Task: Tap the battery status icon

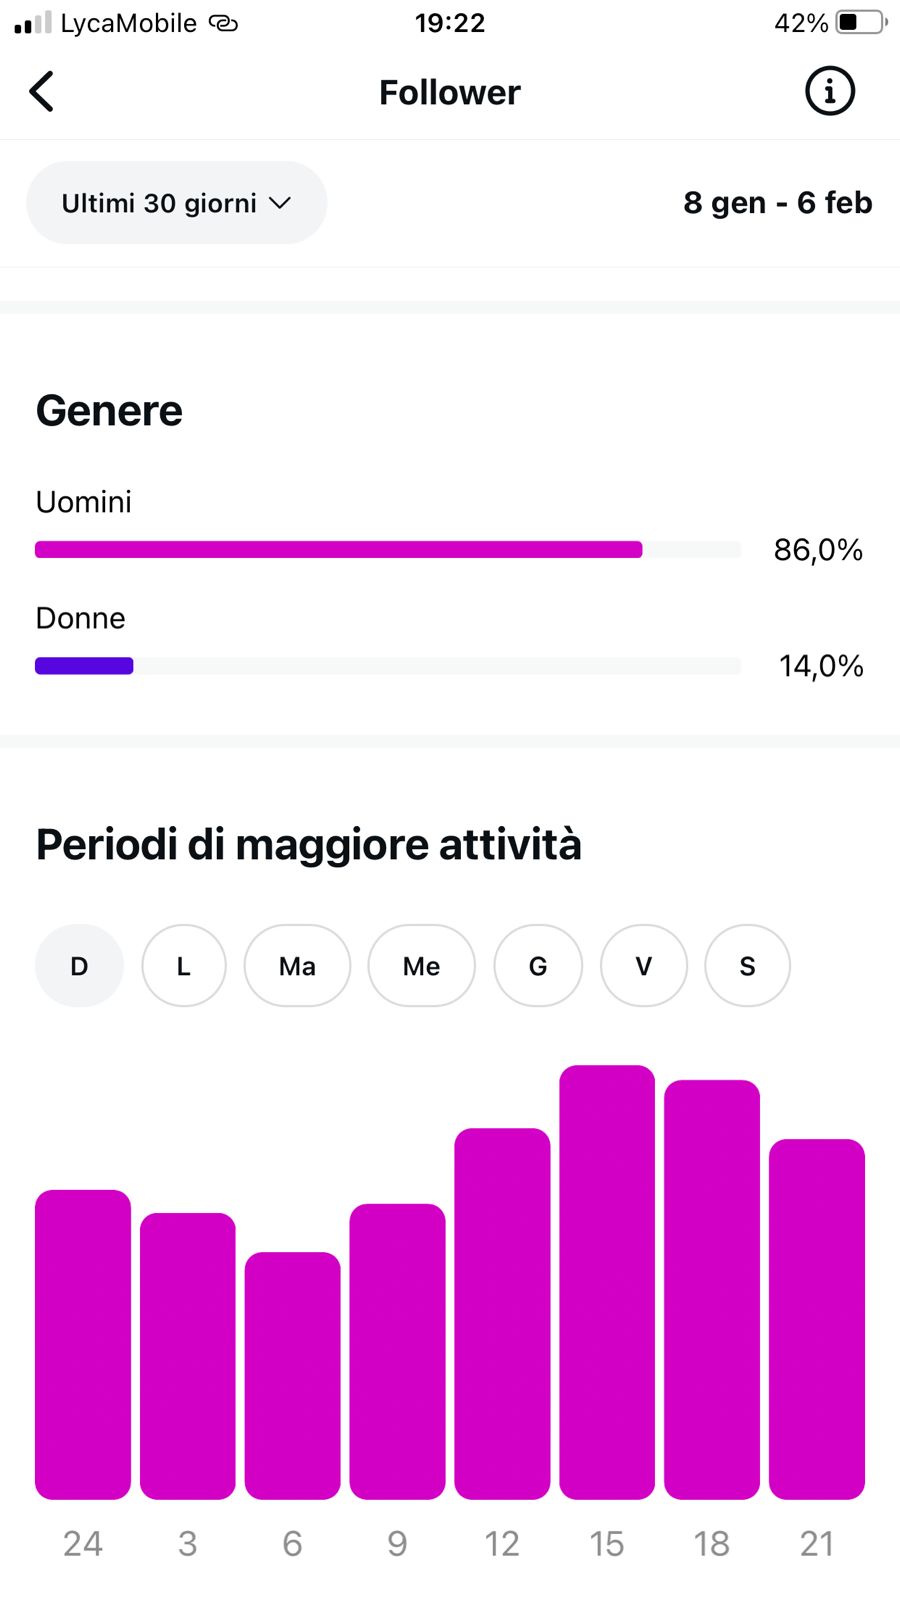Action: tap(860, 22)
